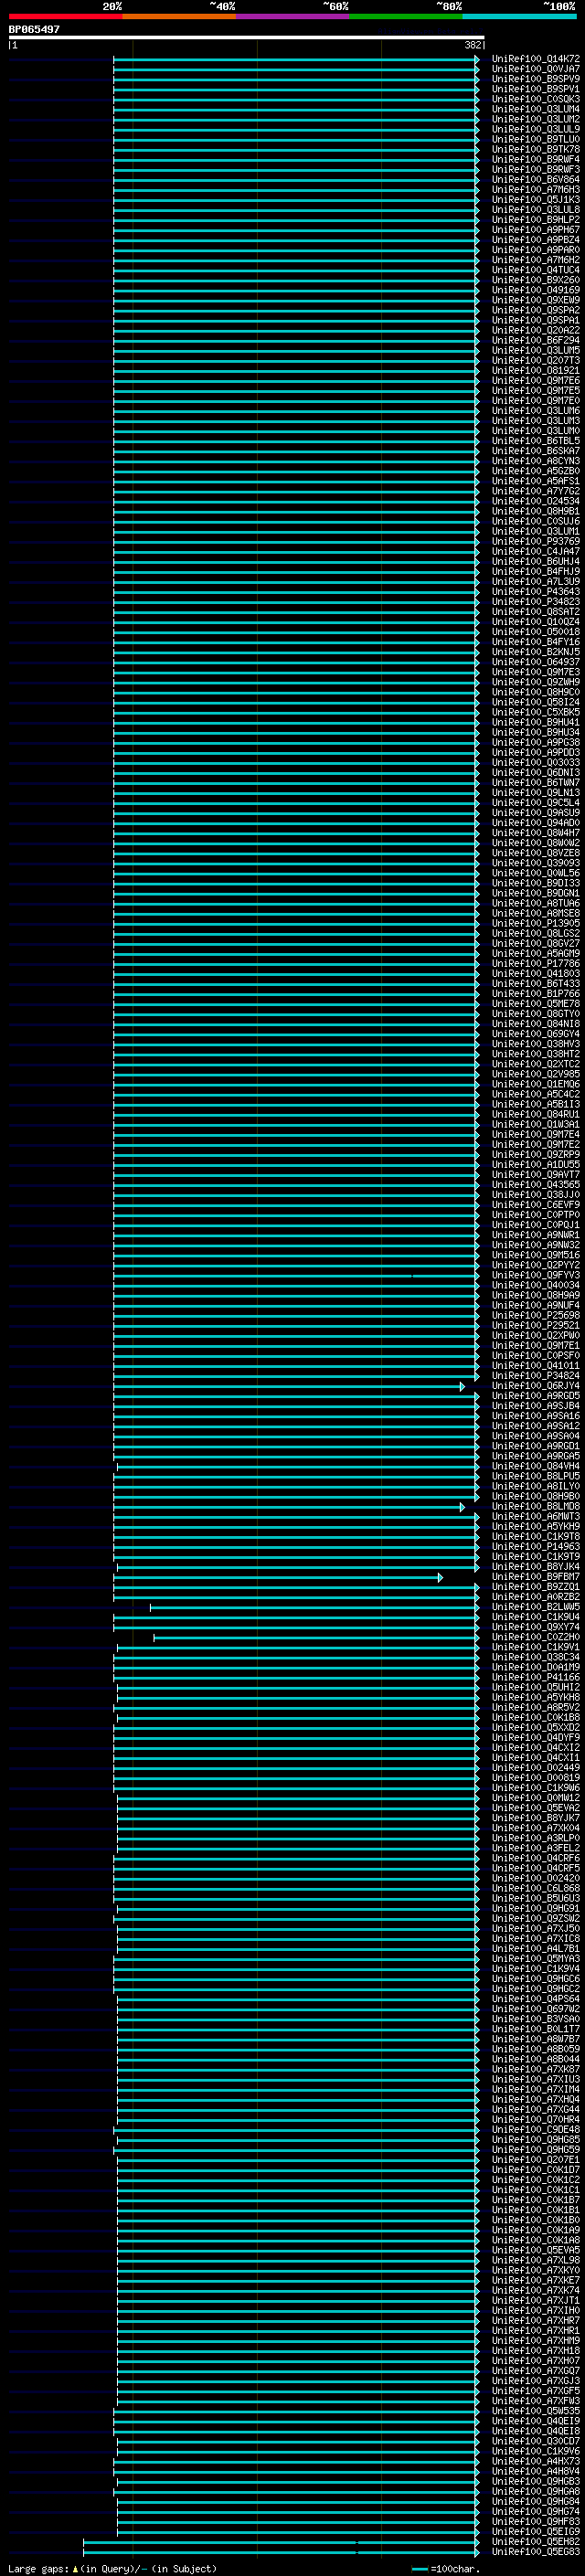Image resolution: width=585 pixels, height=2576 pixels.
Task: Select the UniRef100_Q3OCD7 label
Action: pos(536,2441)
